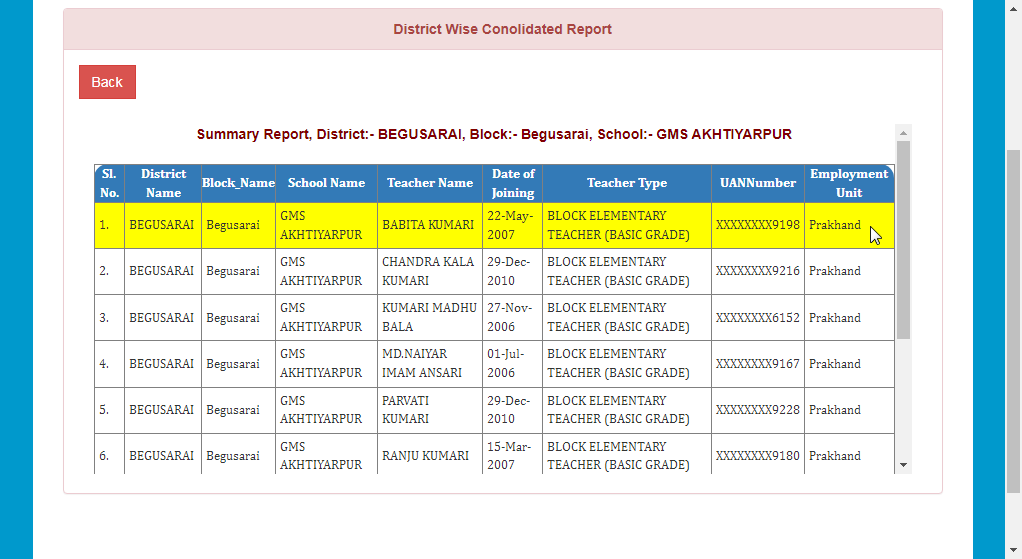Screen dimensions: 1022x559
Task: Click the page scrollbar up arrow
Action: click(x=1014, y=8)
